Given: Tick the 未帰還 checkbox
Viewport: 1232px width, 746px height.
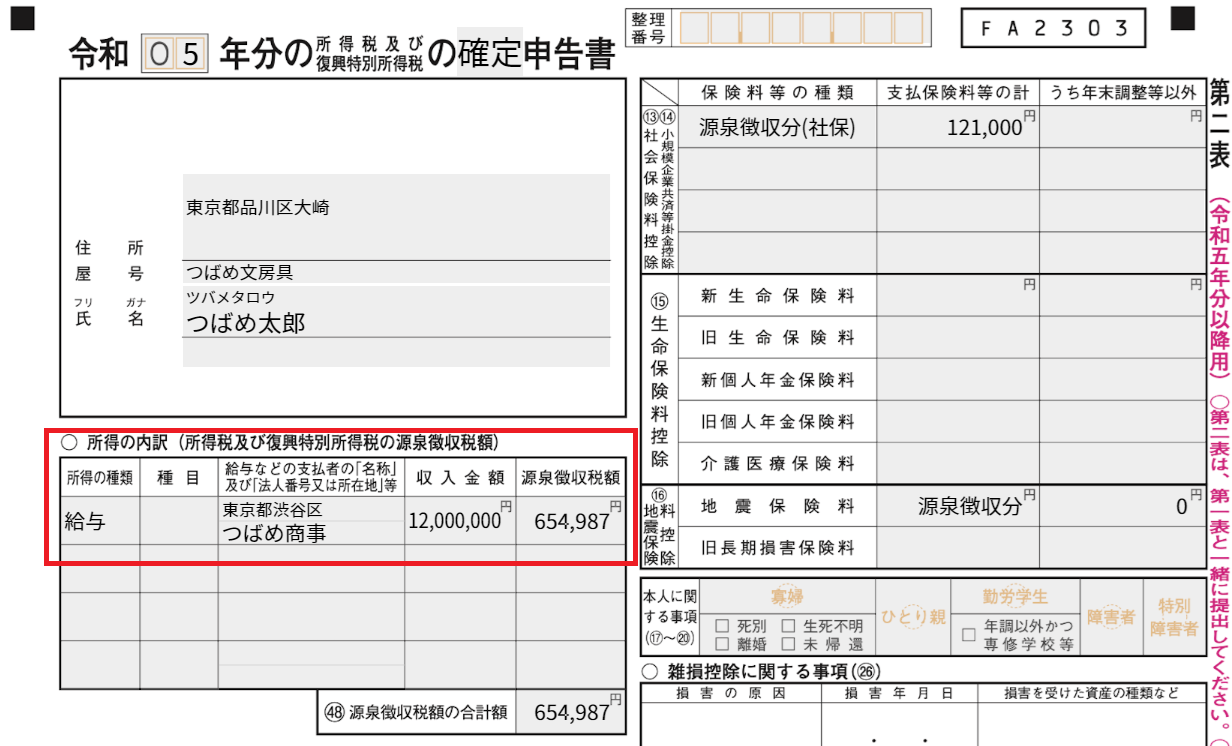Looking at the screenshot, I should pos(787,644).
